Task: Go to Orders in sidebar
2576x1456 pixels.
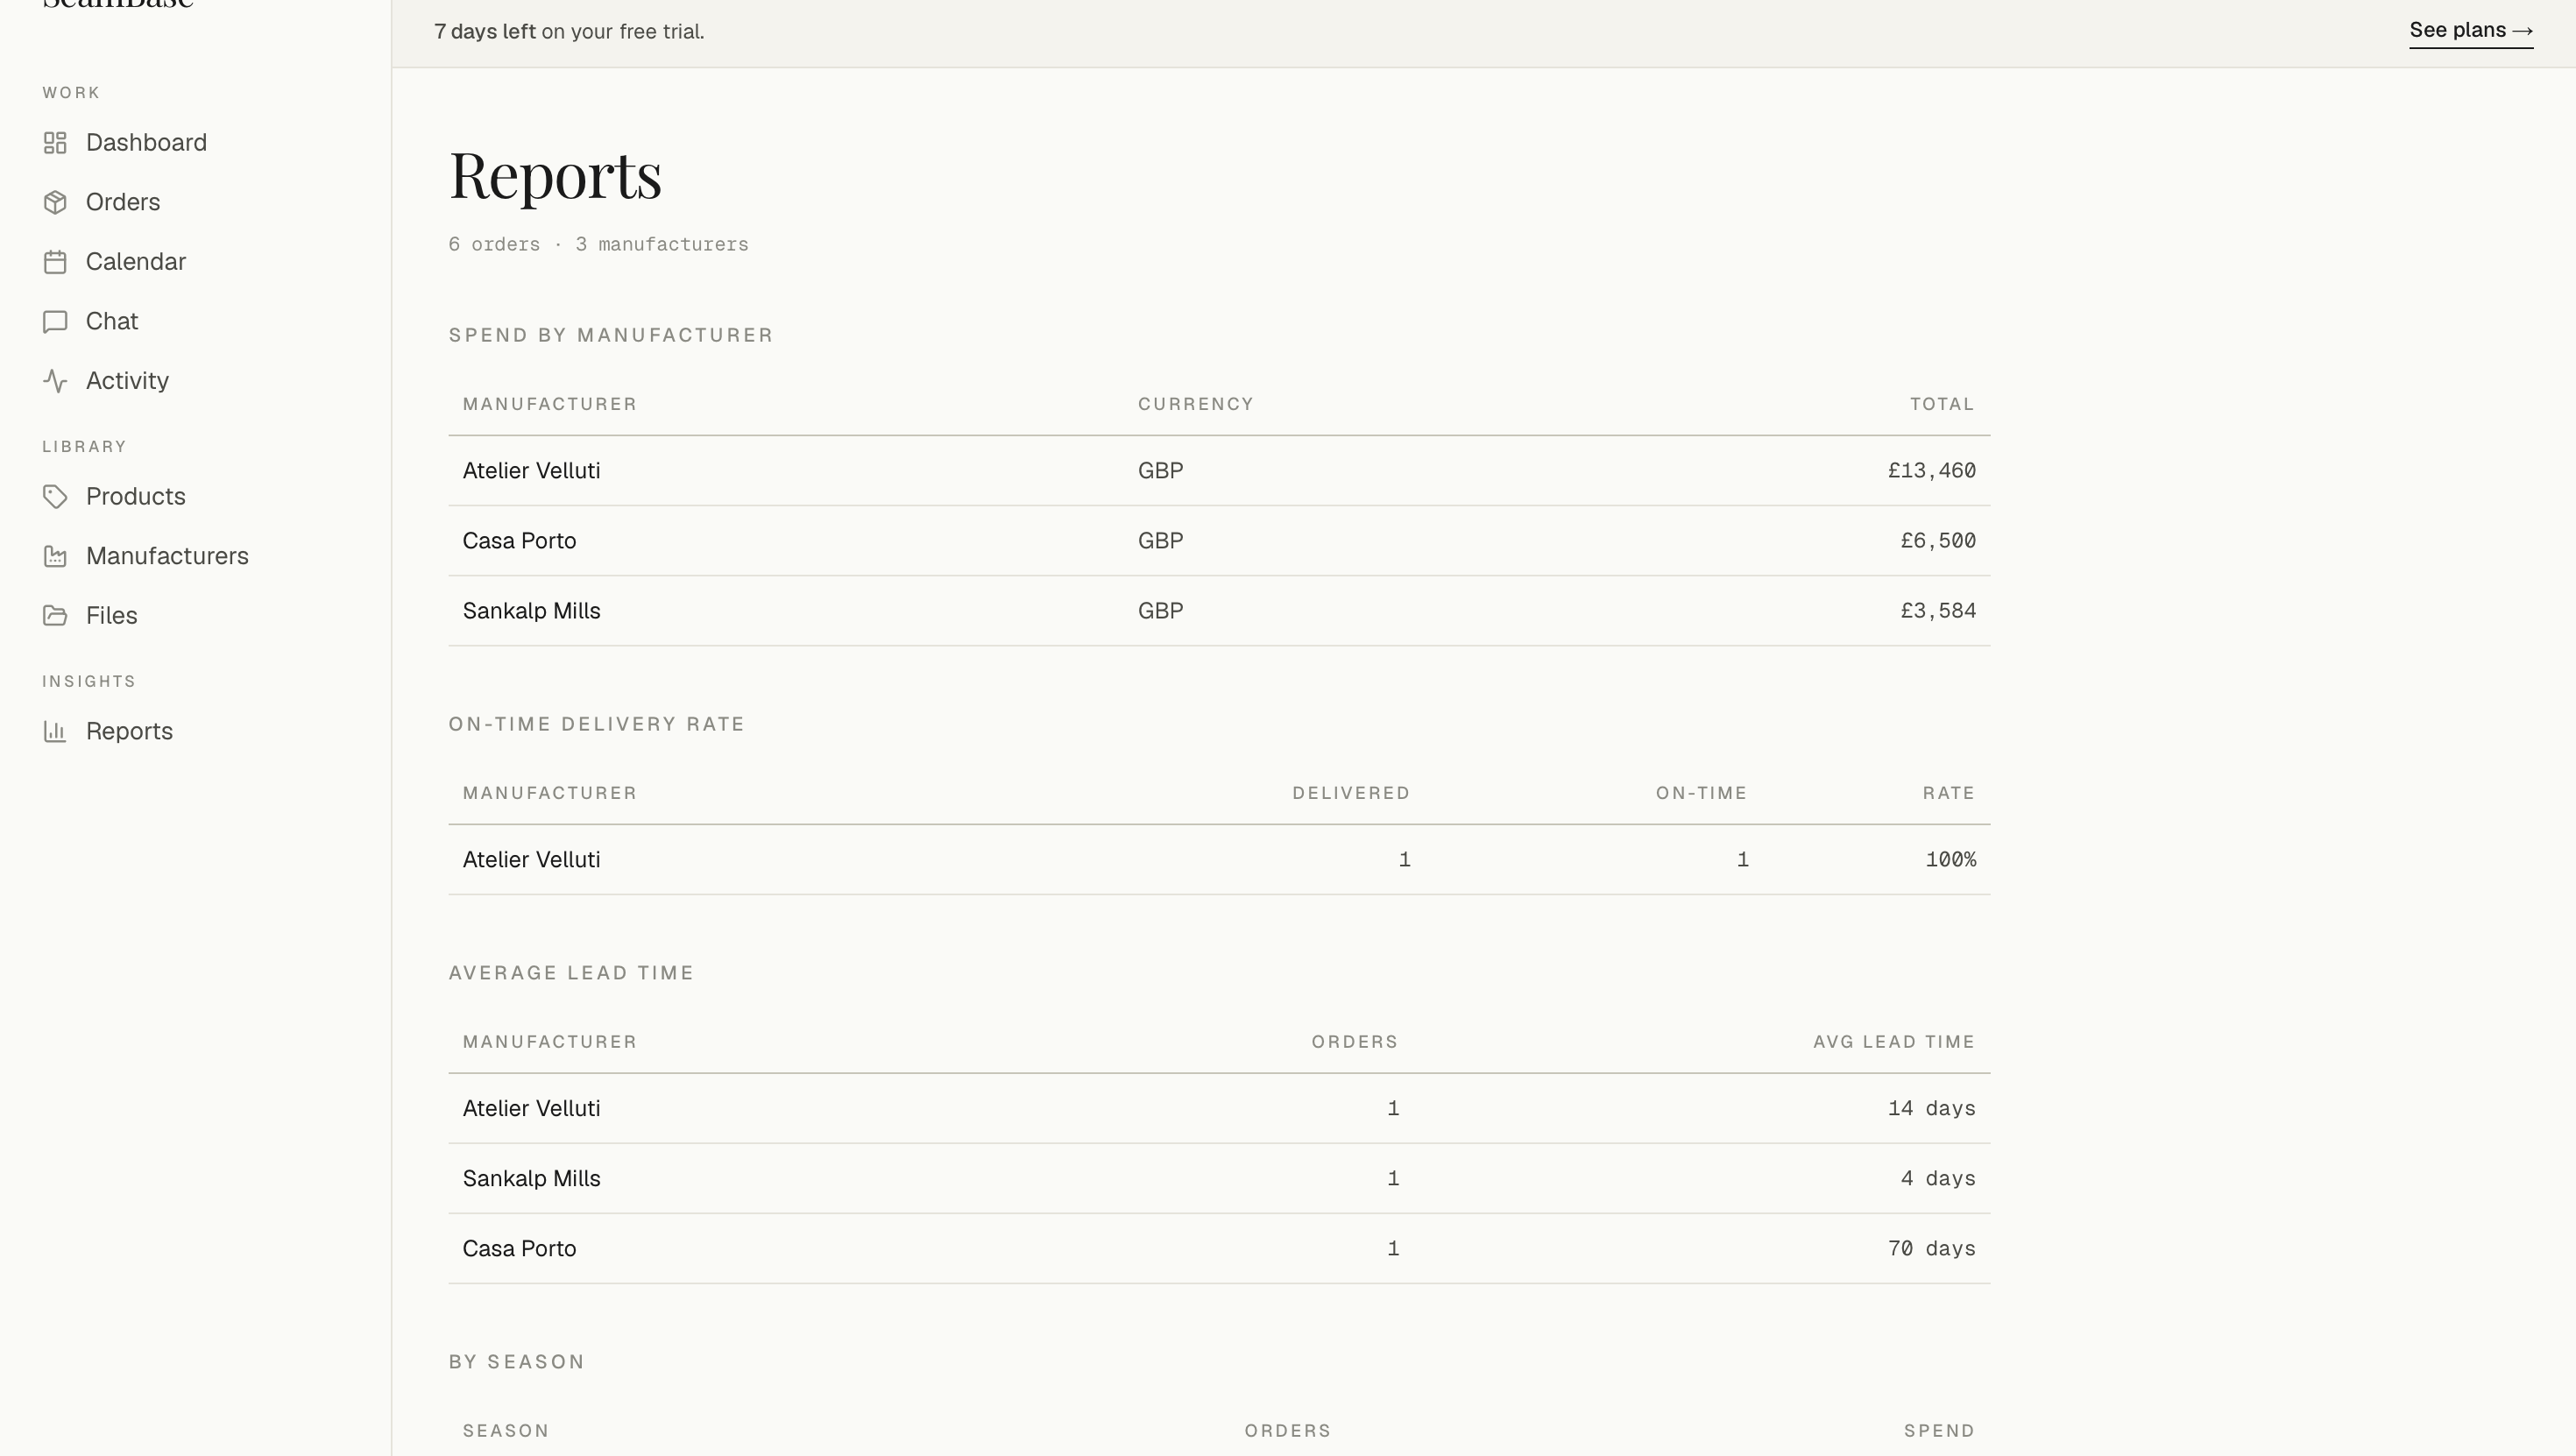Action: tap(123, 202)
